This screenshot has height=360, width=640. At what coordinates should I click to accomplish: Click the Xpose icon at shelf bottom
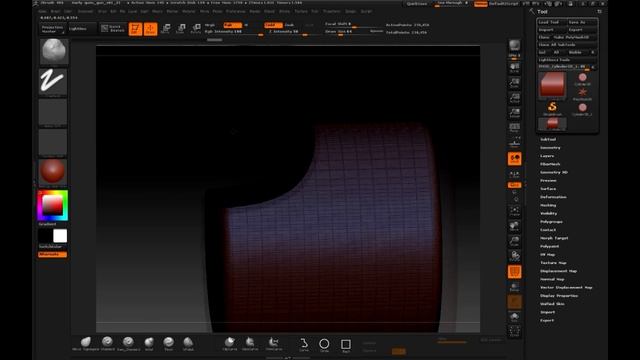tap(514, 331)
